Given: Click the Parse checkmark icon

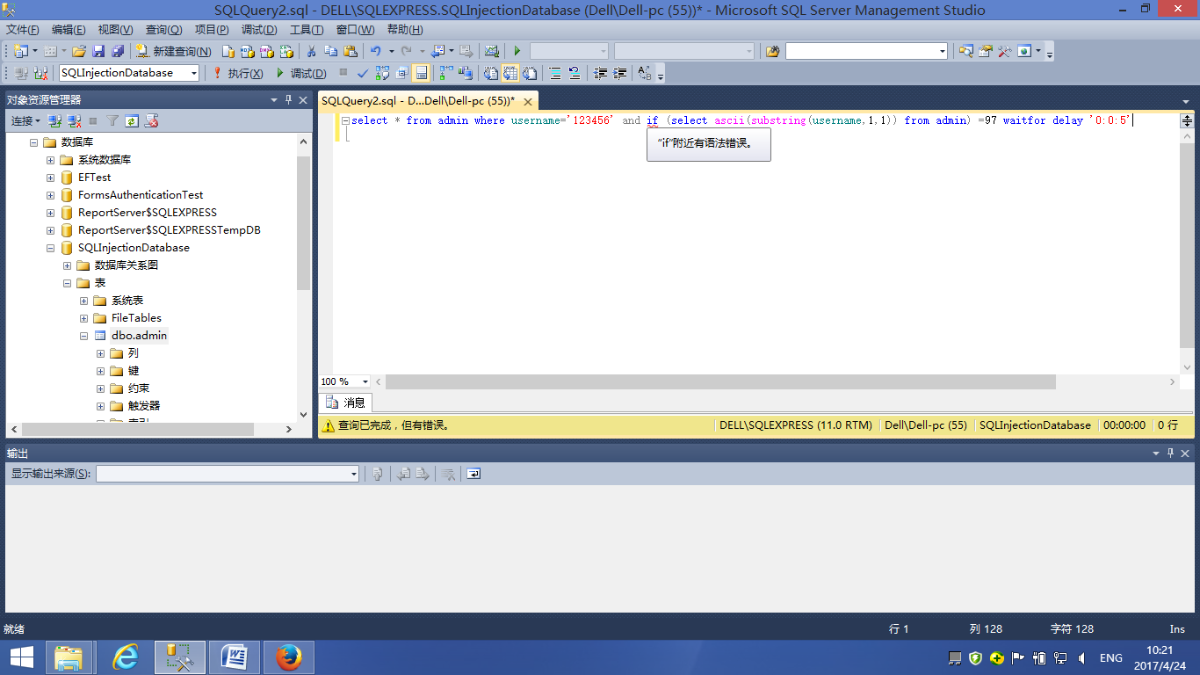Looking at the screenshot, I should pyautogui.click(x=363, y=73).
